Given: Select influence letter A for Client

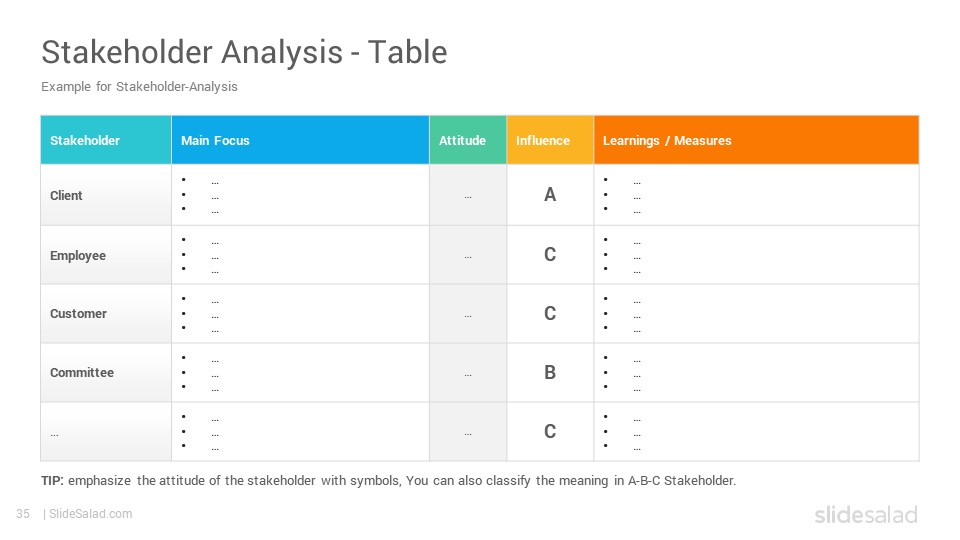Looking at the screenshot, I should (x=550, y=195).
